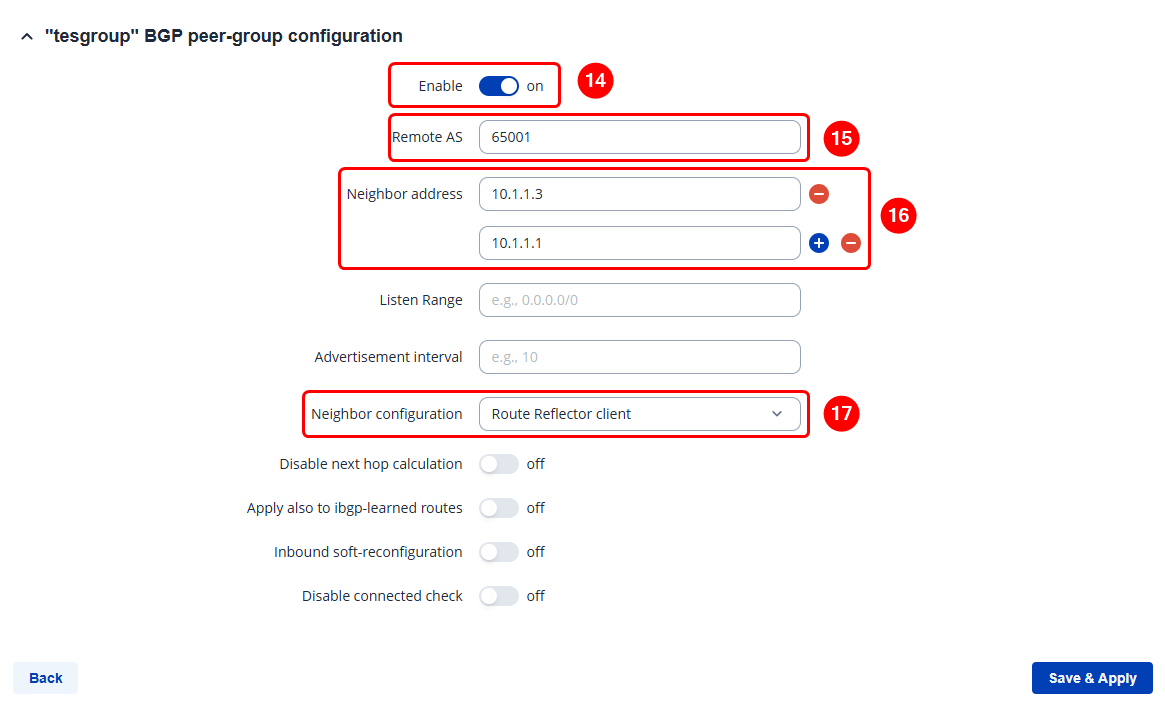The height and width of the screenshot is (719, 1165).
Task: Focus the Listen Range input
Action: pos(639,300)
